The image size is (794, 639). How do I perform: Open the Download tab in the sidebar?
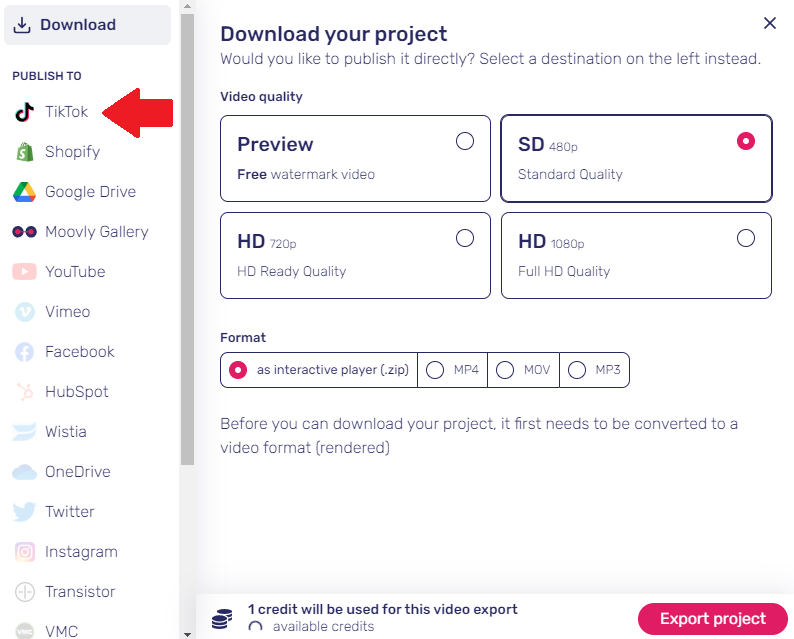(x=88, y=25)
